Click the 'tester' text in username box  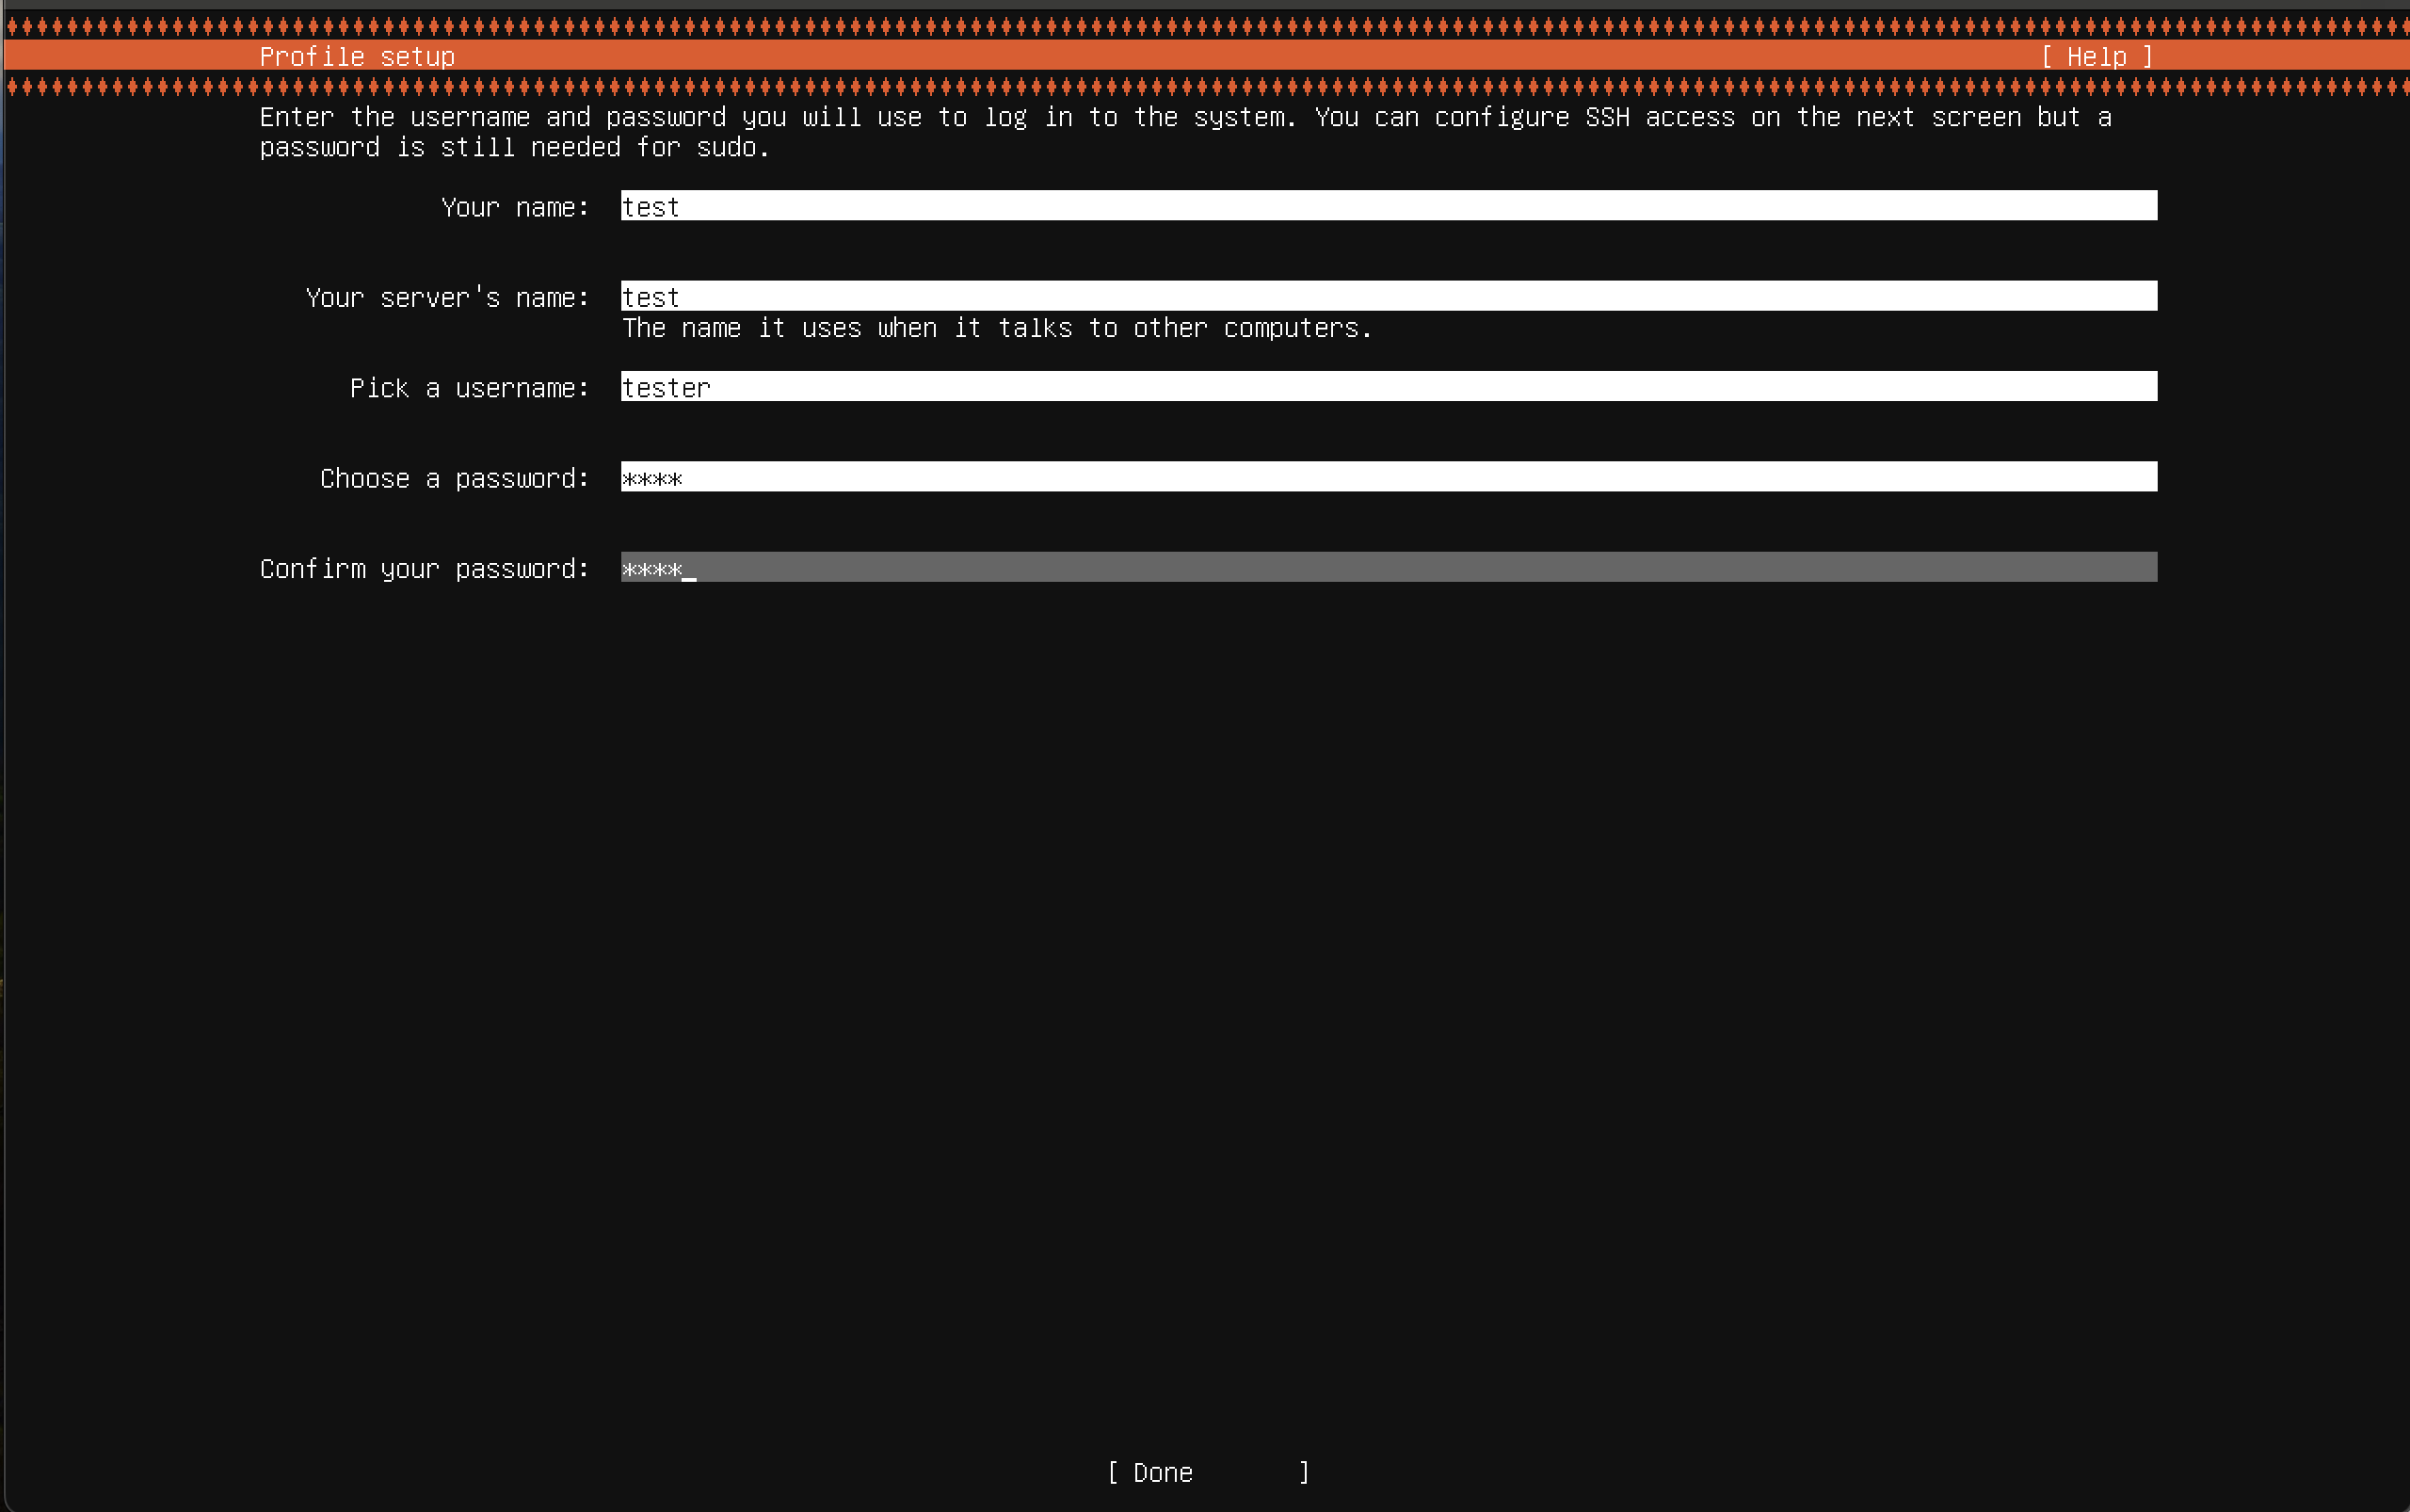pos(666,387)
